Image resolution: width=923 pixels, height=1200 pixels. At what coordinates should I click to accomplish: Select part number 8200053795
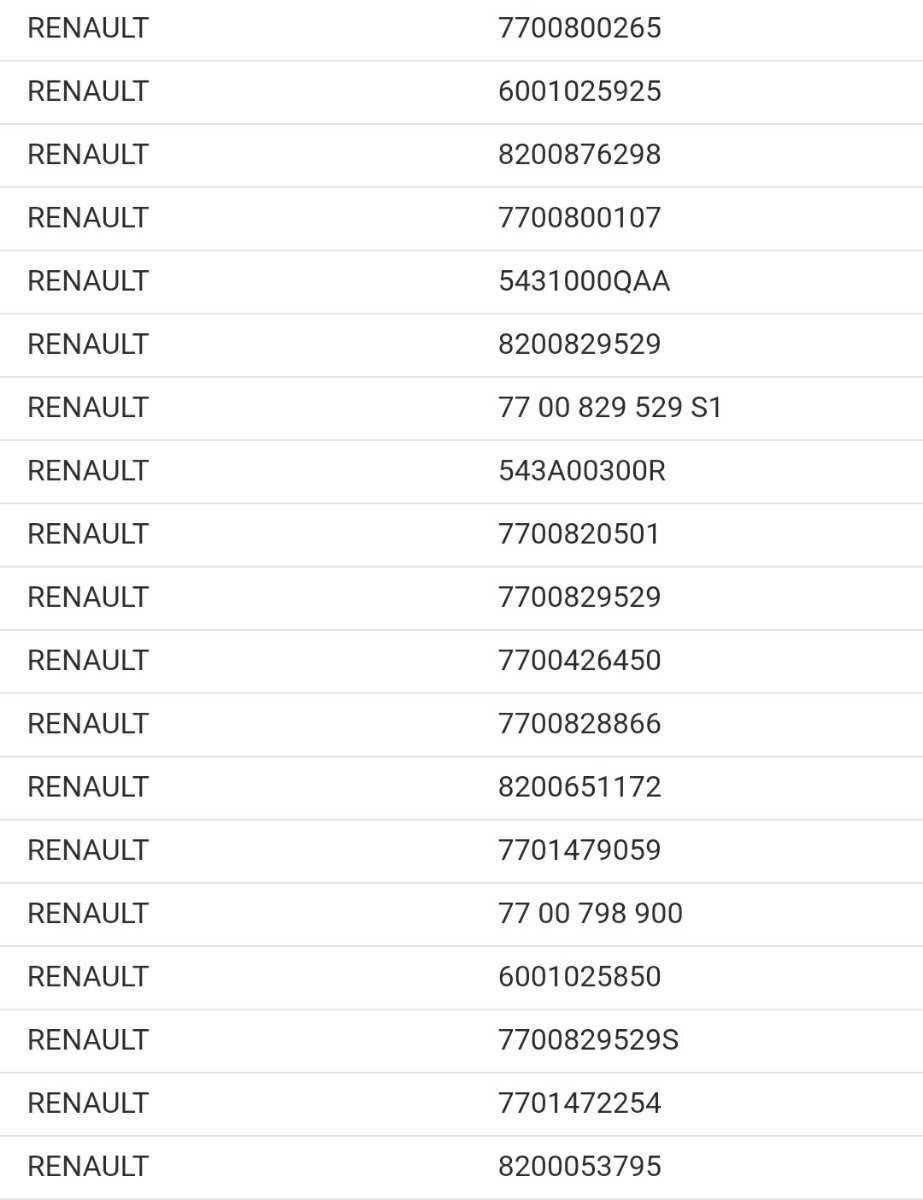[x=579, y=1166]
